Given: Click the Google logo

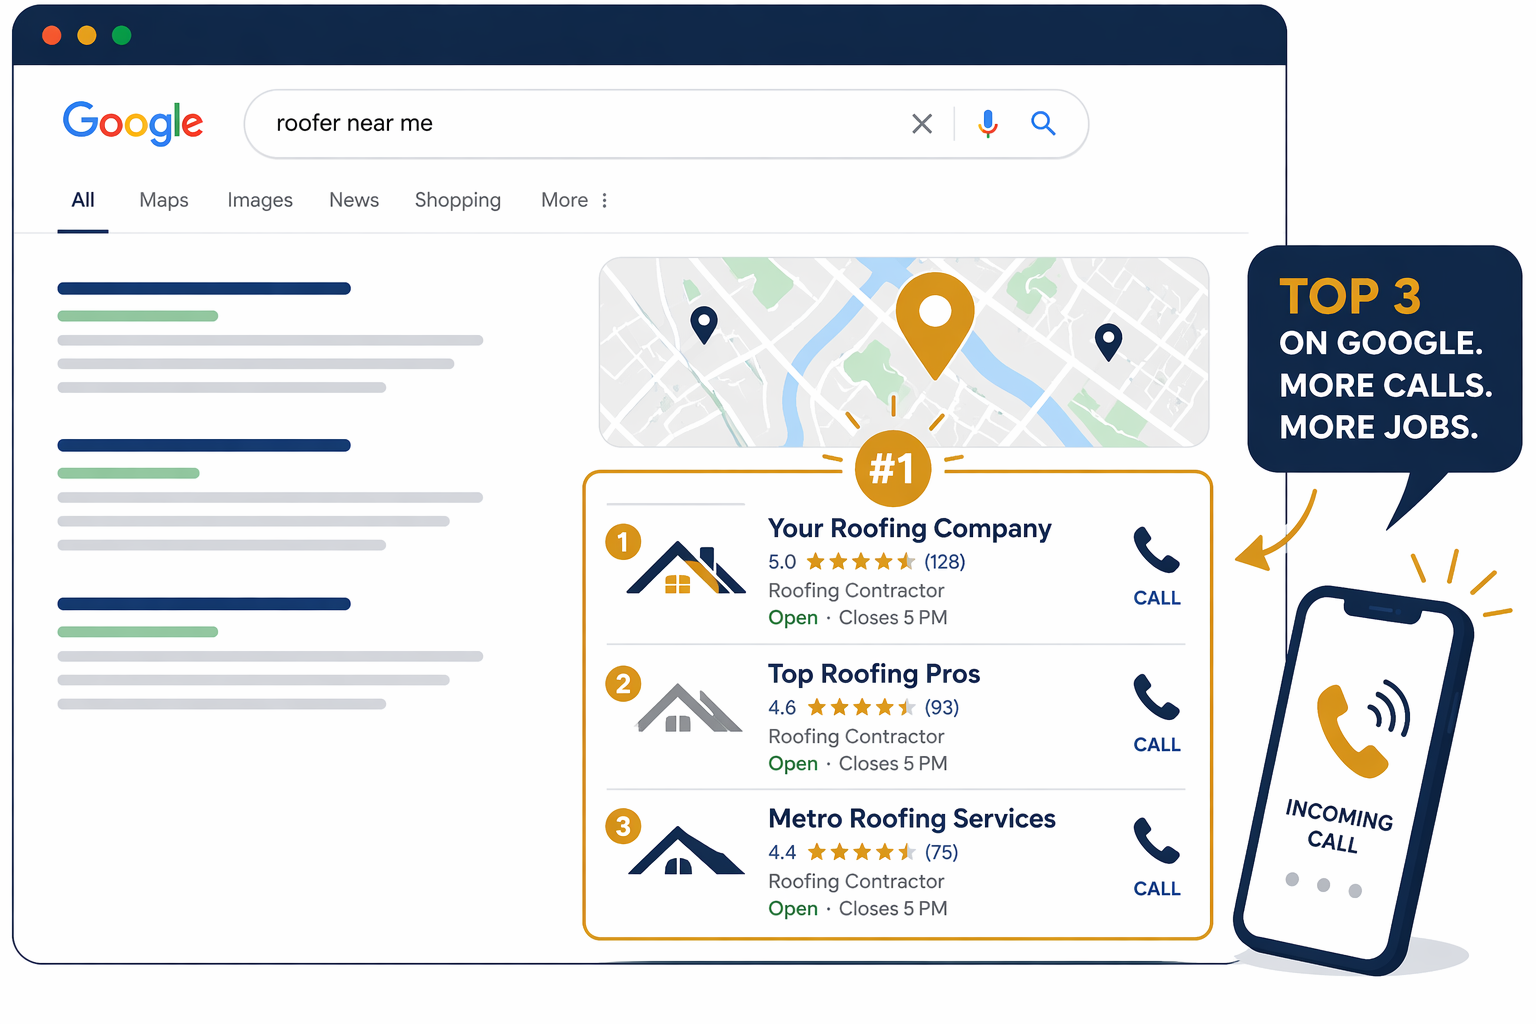Looking at the screenshot, I should coord(133,123).
